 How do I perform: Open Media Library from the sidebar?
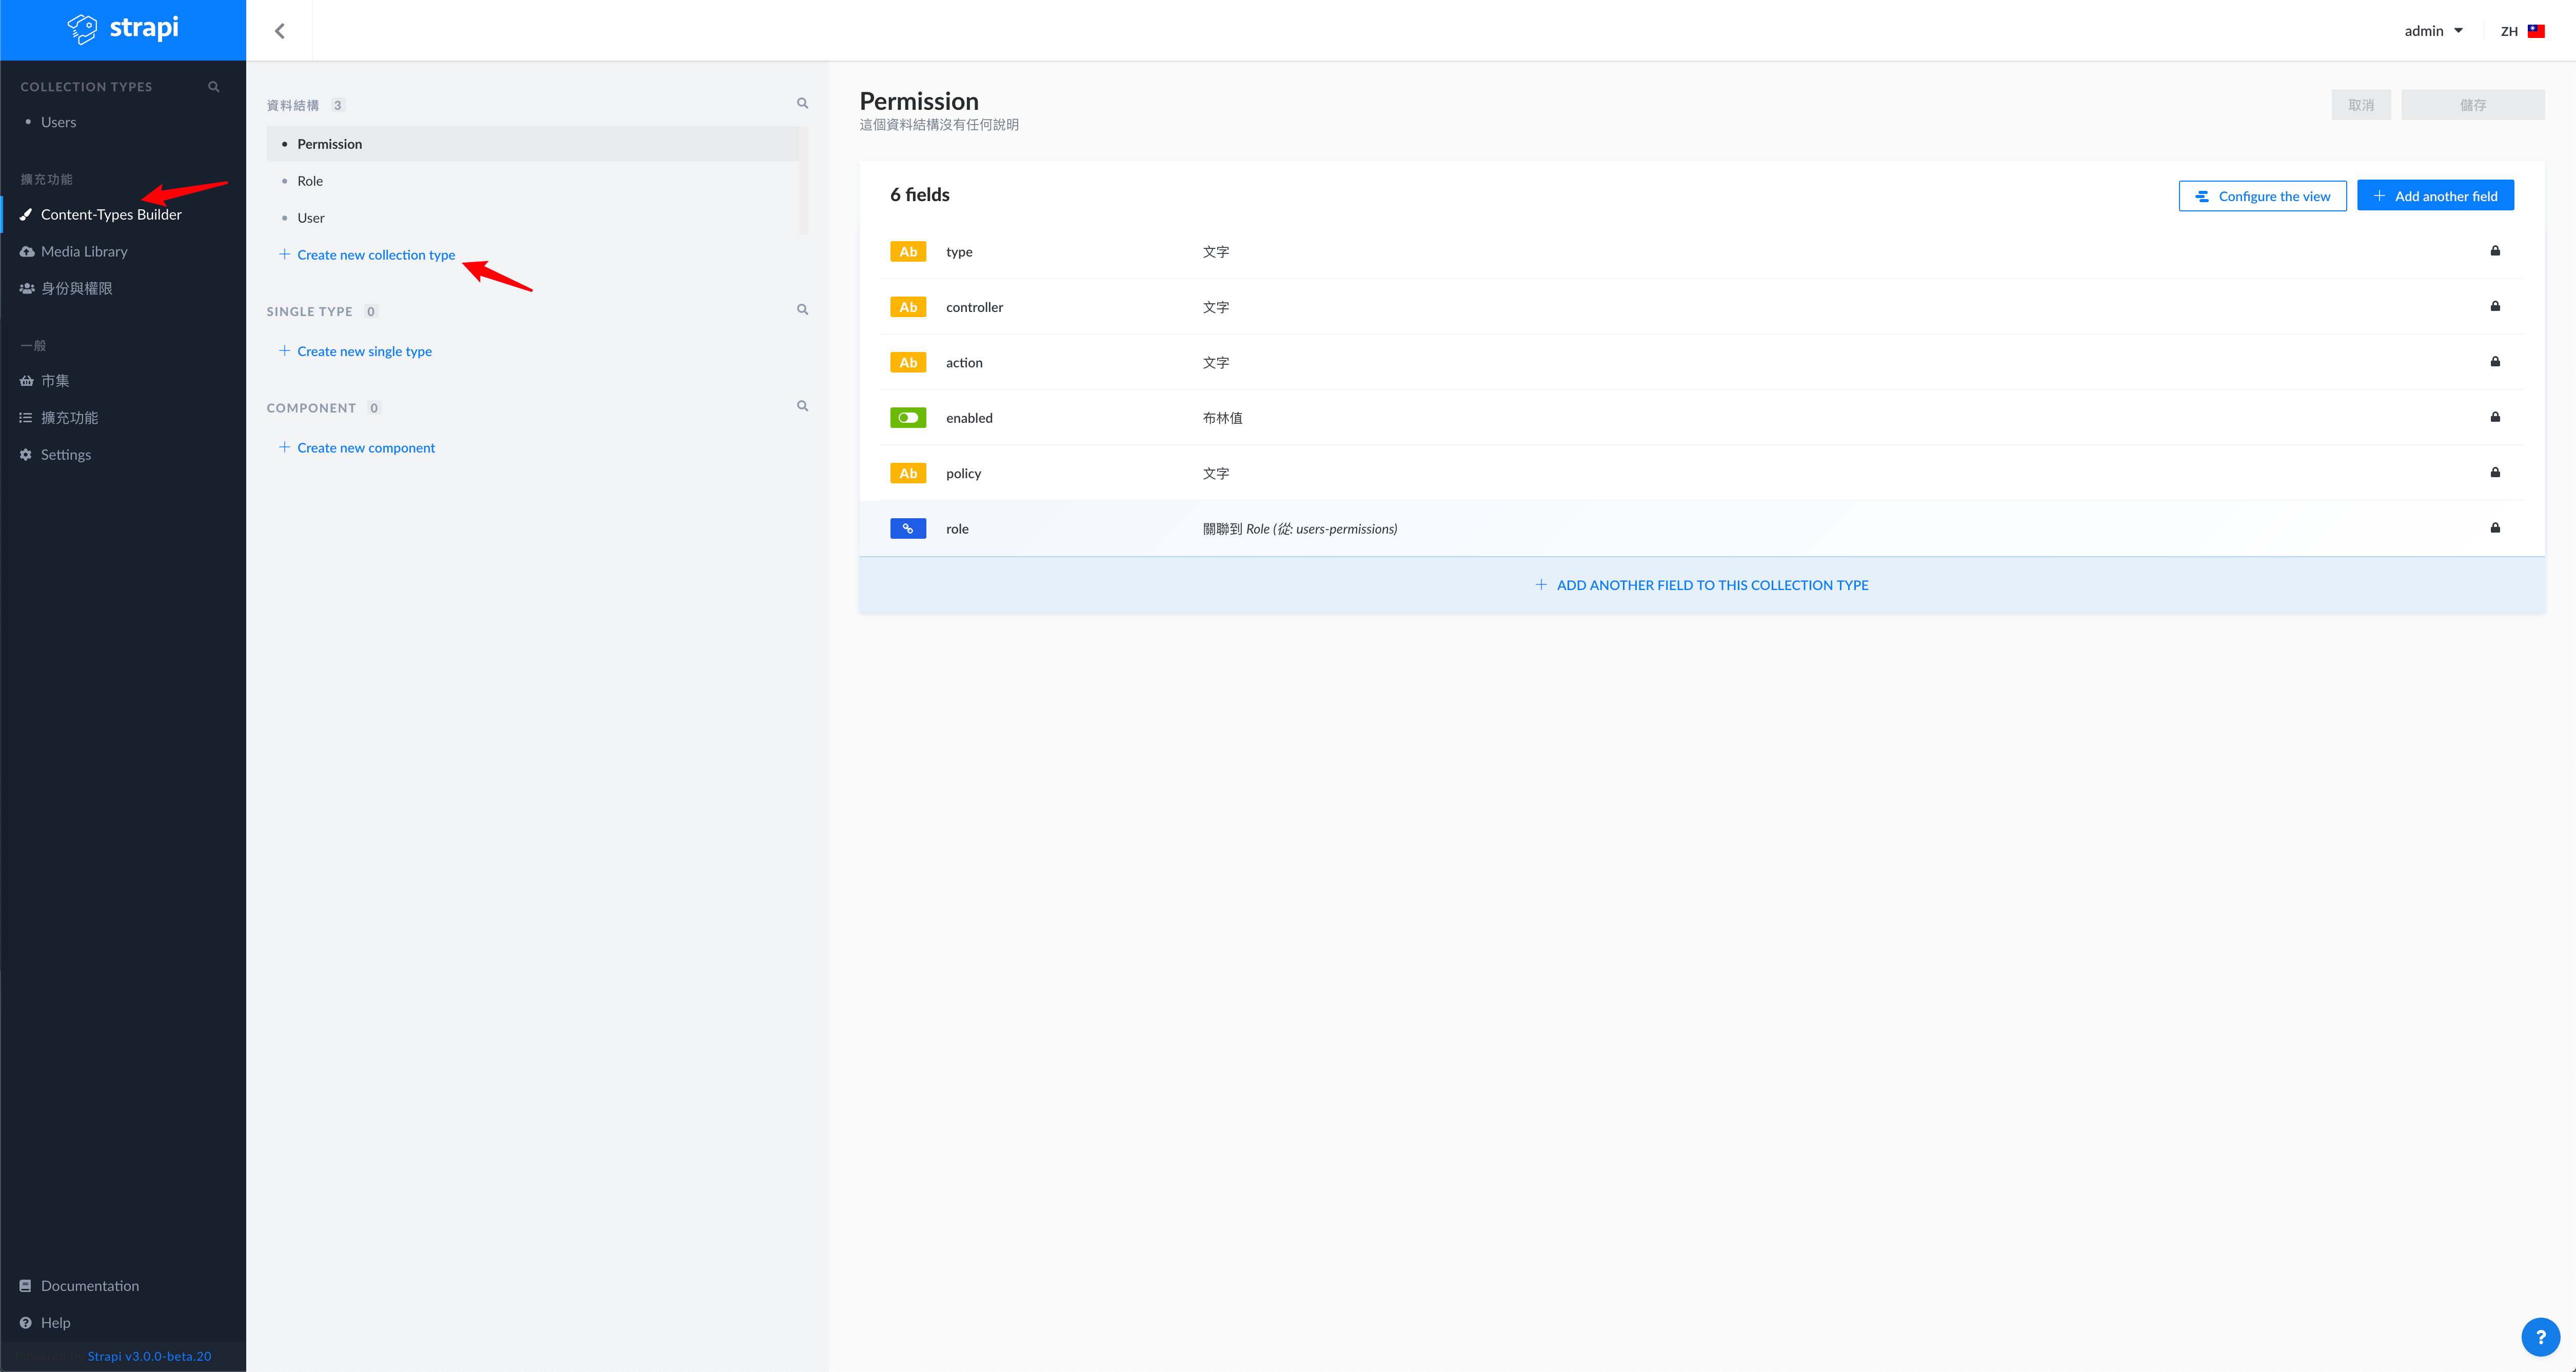tap(84, 251)
